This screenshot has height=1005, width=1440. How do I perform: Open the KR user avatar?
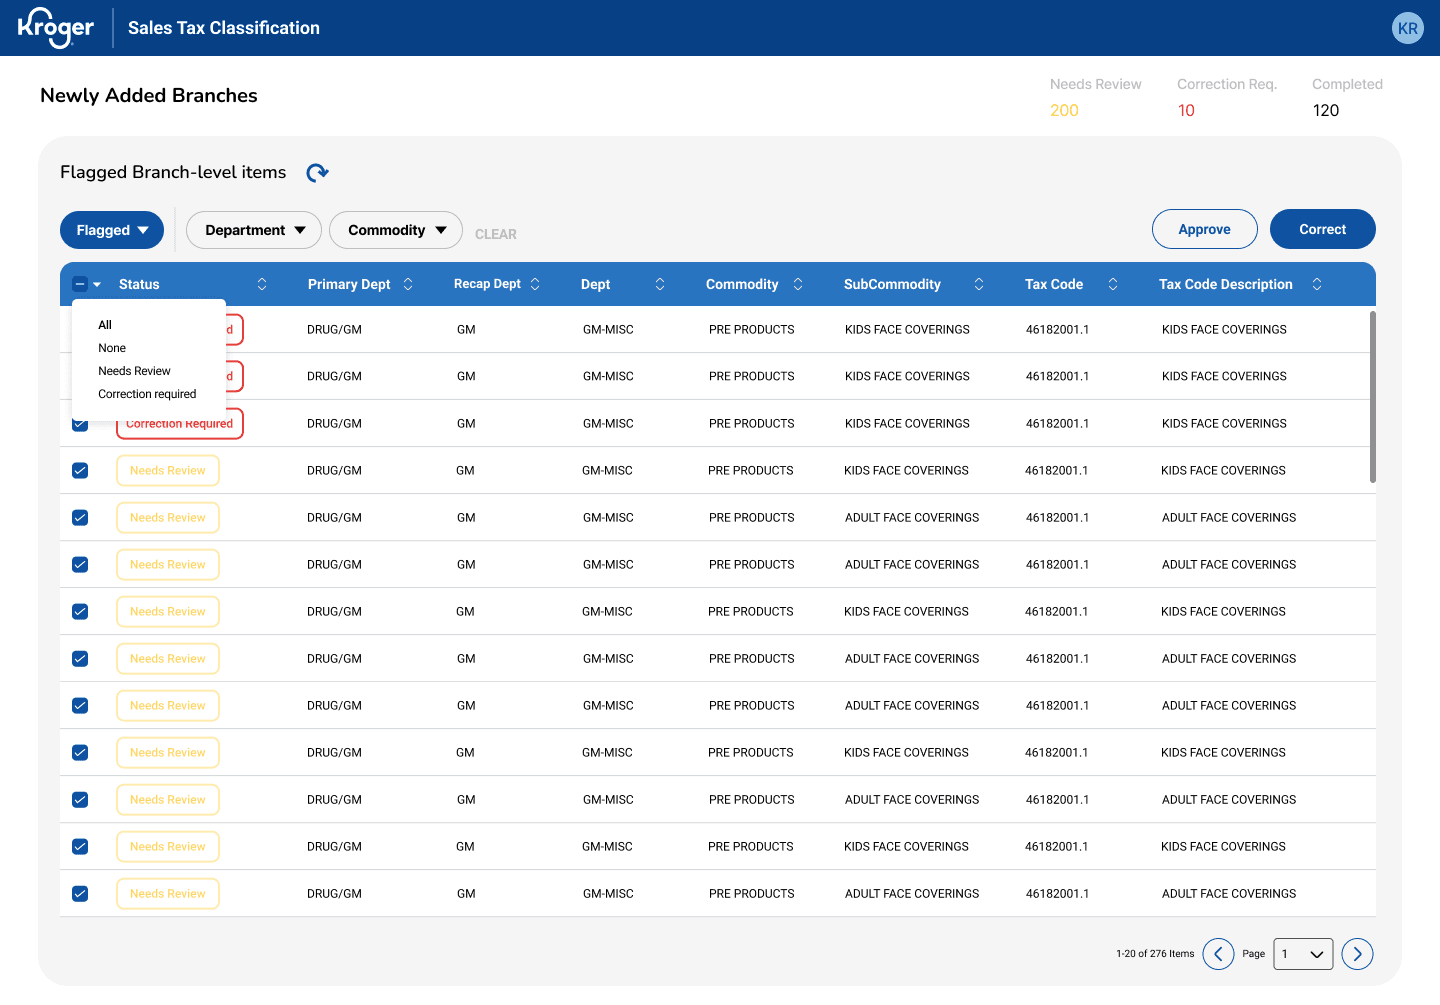(1407, 28)
